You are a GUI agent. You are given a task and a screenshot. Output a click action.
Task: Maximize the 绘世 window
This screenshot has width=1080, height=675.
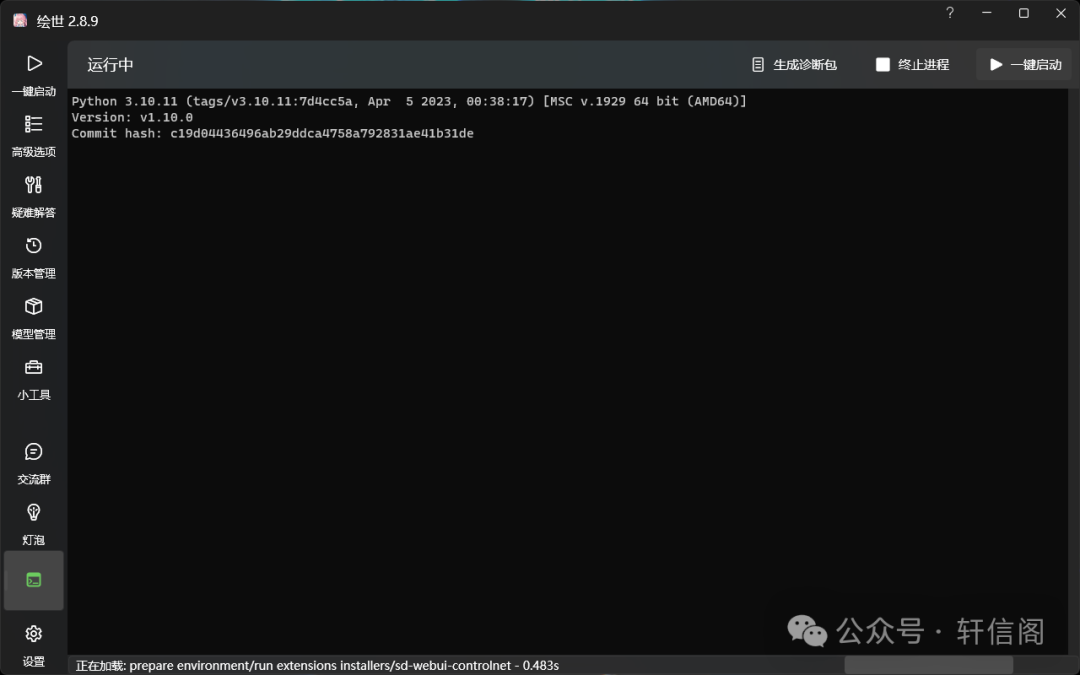click(x=1024, y=13)
